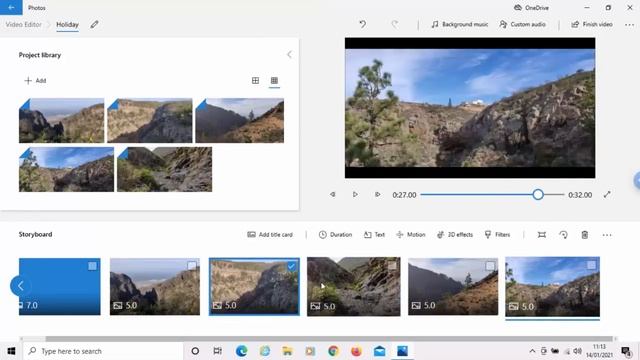Play the video preview
Screen dimensions: 640x360
point(355,195)
